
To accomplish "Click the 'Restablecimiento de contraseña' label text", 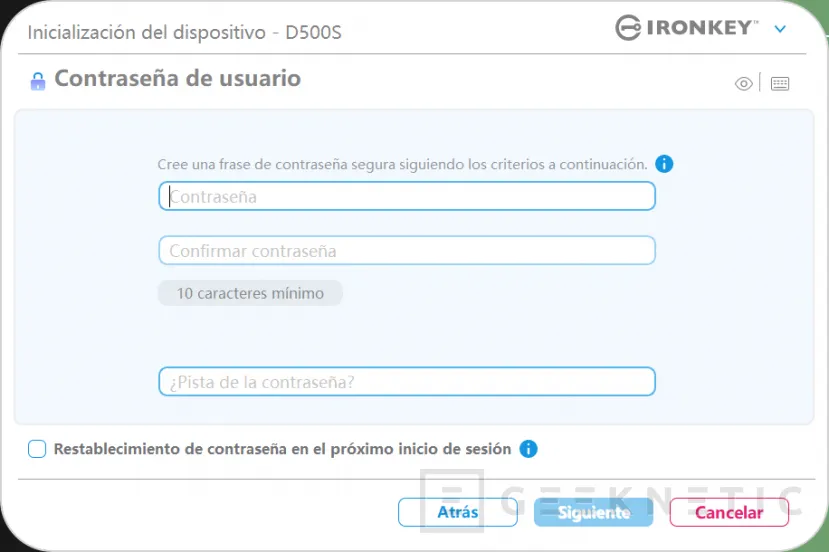I will coord(282,449).
